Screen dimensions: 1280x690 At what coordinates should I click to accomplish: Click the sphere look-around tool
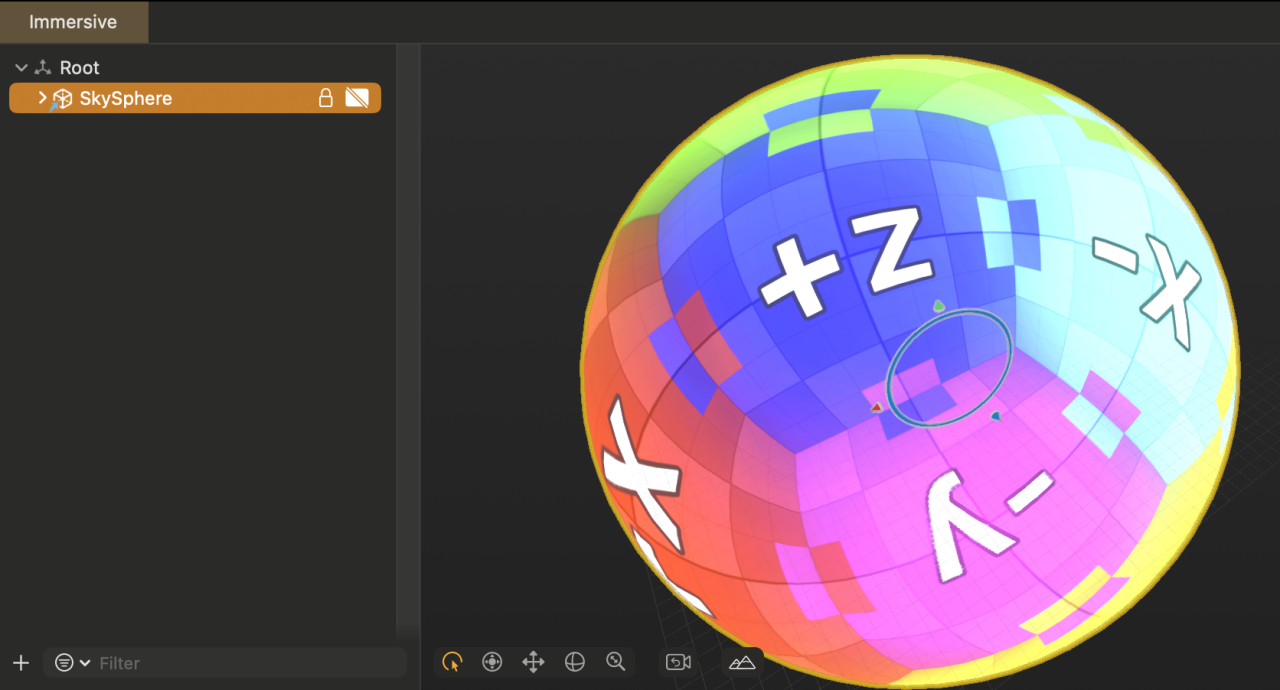point(574,662)
